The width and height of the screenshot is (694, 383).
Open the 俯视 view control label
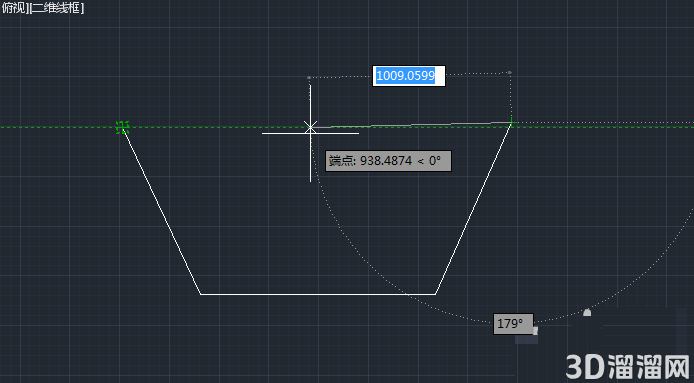click(x=12, y=8)
